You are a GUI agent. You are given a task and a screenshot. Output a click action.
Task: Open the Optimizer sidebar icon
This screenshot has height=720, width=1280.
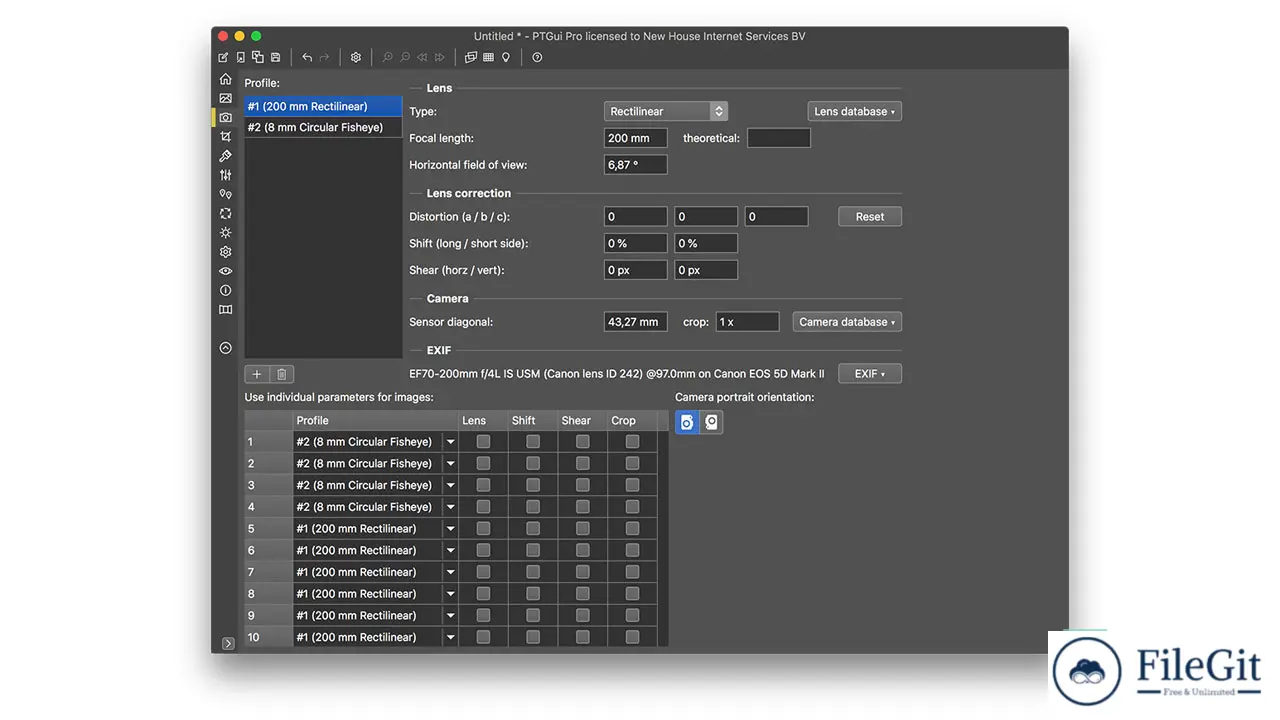point(225,213)
